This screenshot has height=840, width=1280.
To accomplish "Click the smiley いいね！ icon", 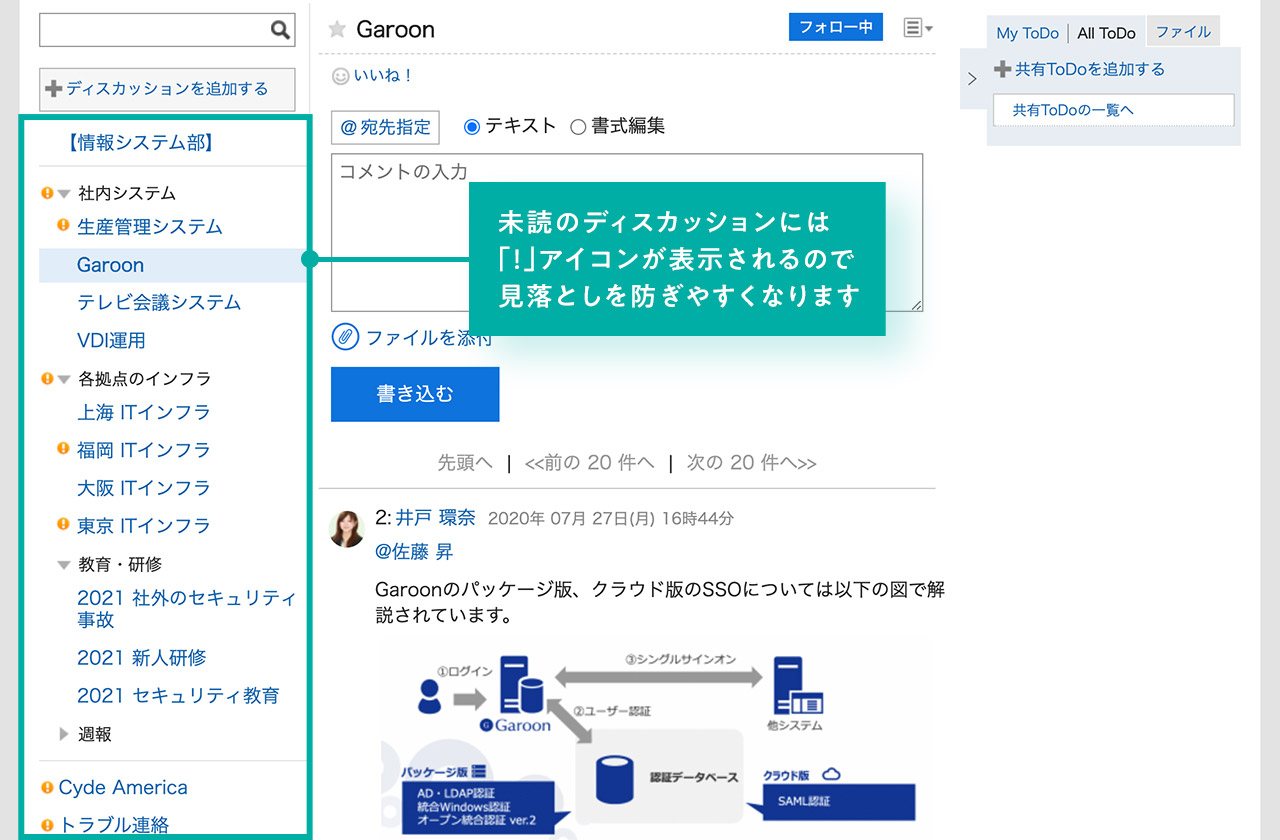I will (341, 75).
